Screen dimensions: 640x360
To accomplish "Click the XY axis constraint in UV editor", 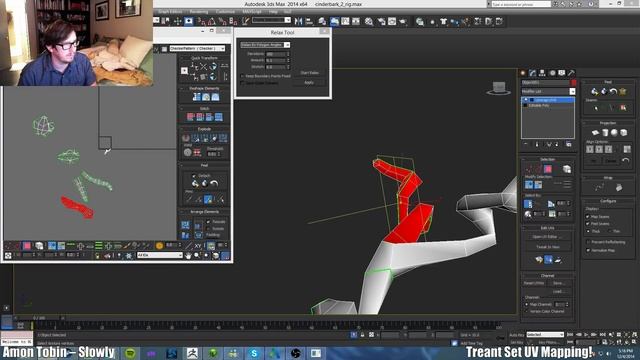I will [198, 246].
